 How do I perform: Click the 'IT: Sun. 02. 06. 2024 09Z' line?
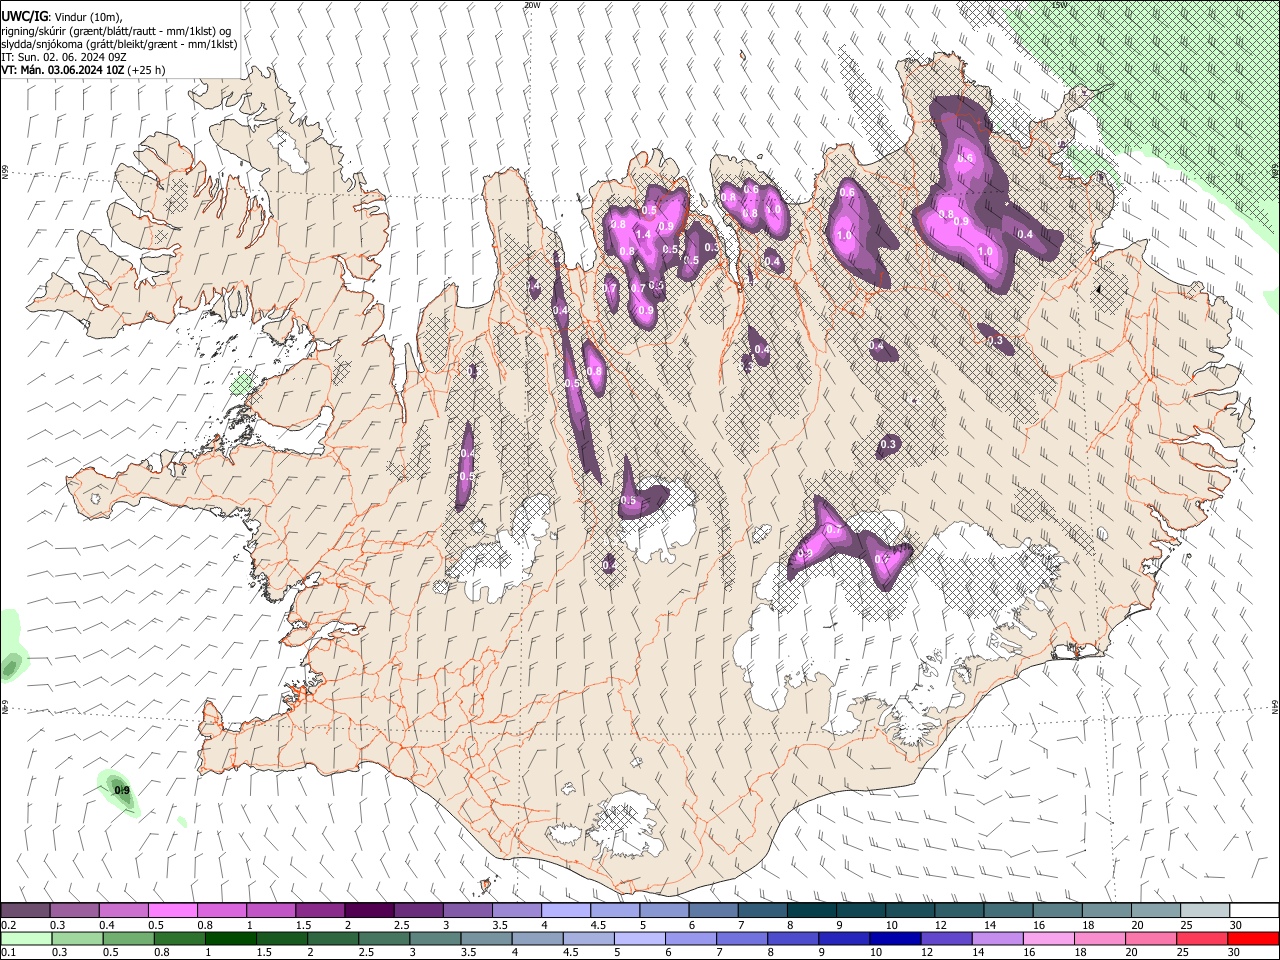[62, 57]
